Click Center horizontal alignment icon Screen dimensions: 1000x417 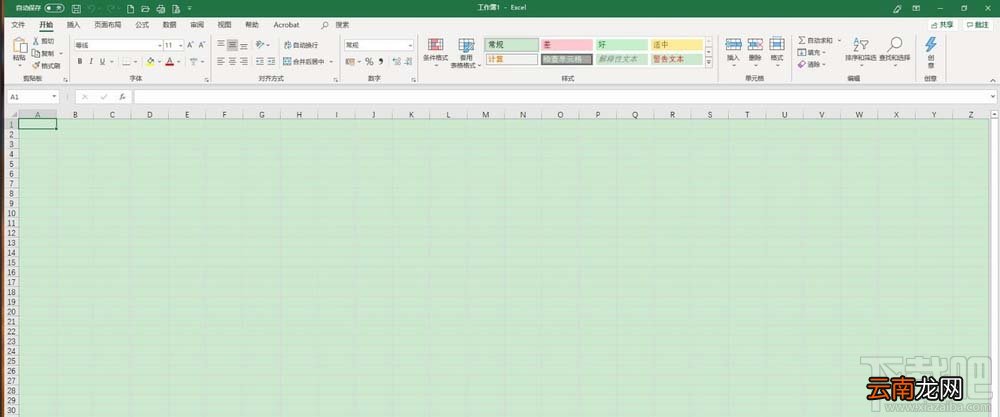pos(233,62)
